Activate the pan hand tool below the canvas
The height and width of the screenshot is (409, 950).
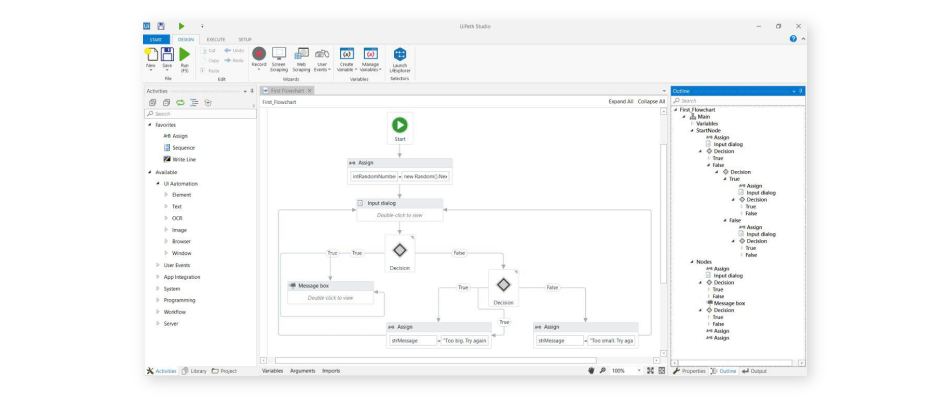(x=591, y=371)
